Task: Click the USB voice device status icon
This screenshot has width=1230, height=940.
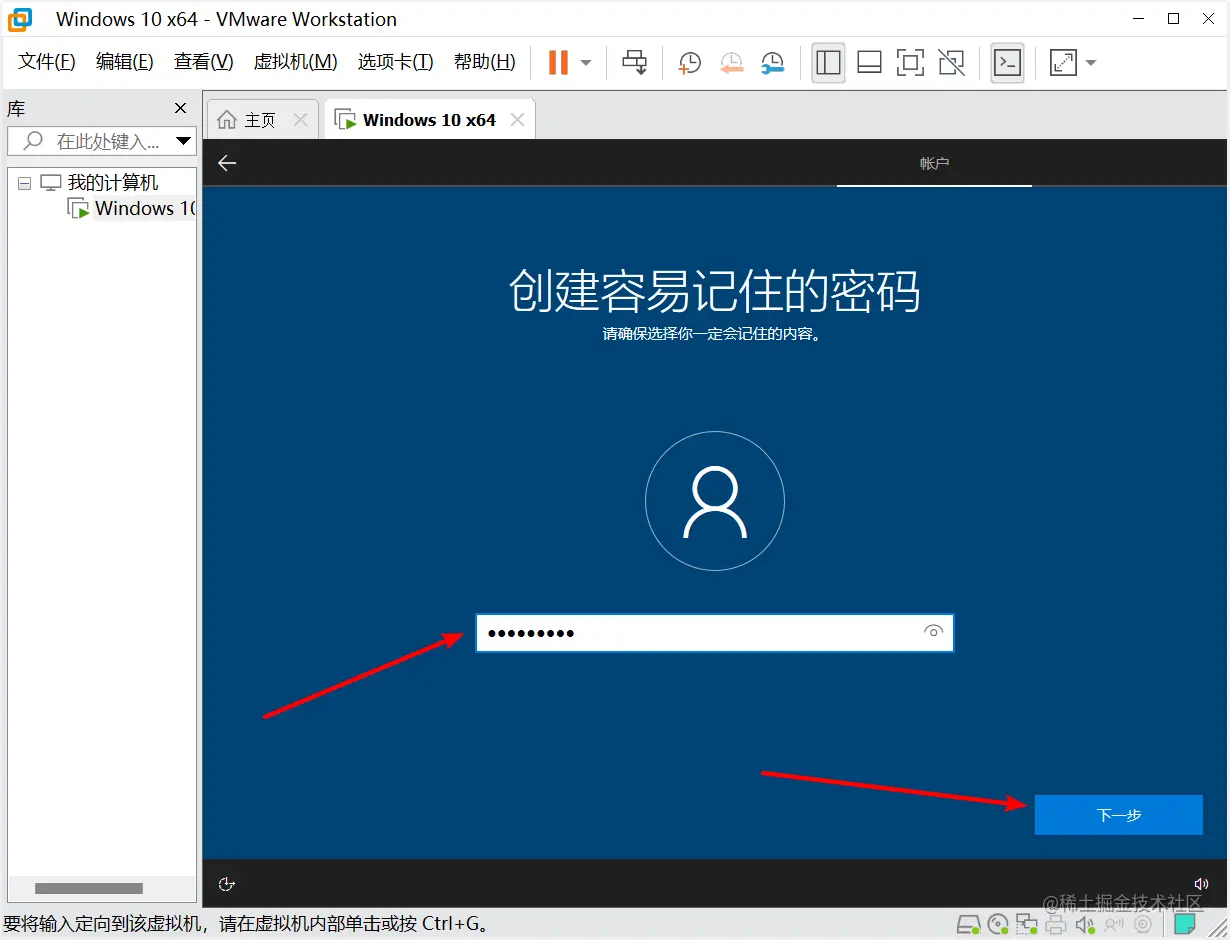Action: point(1114,924)
